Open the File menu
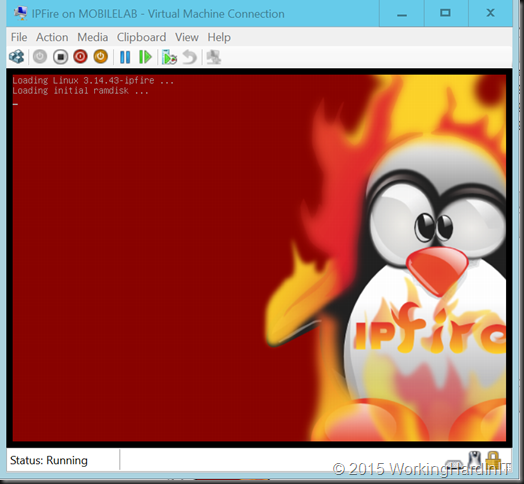524x484 pixels. (x=19, y=37)
